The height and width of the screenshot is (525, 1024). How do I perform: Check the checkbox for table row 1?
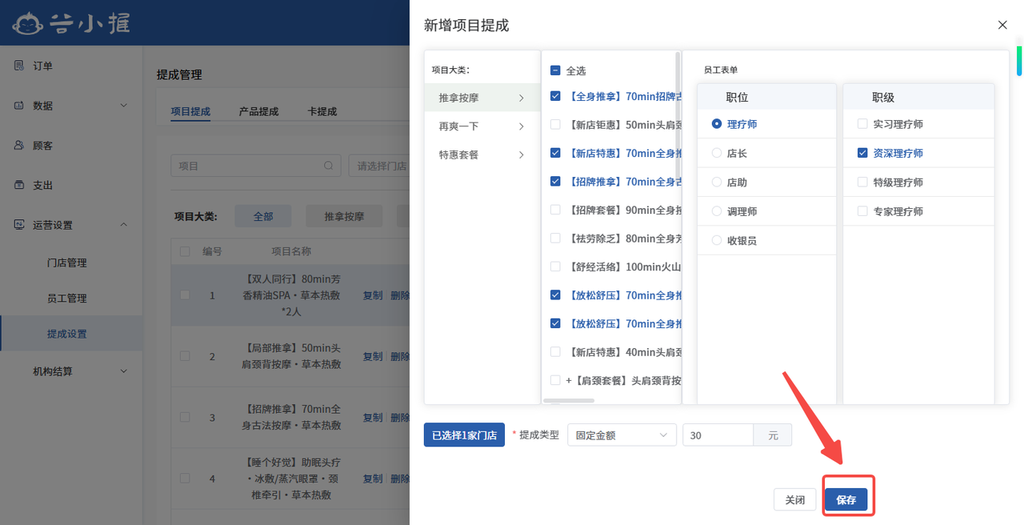[x=185, y=295]
